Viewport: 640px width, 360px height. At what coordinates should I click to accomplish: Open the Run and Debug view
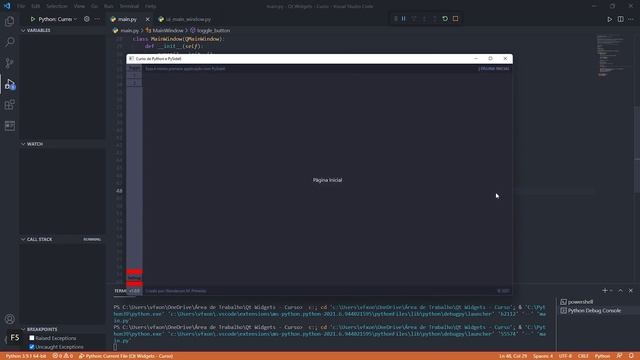coord(10,84)
